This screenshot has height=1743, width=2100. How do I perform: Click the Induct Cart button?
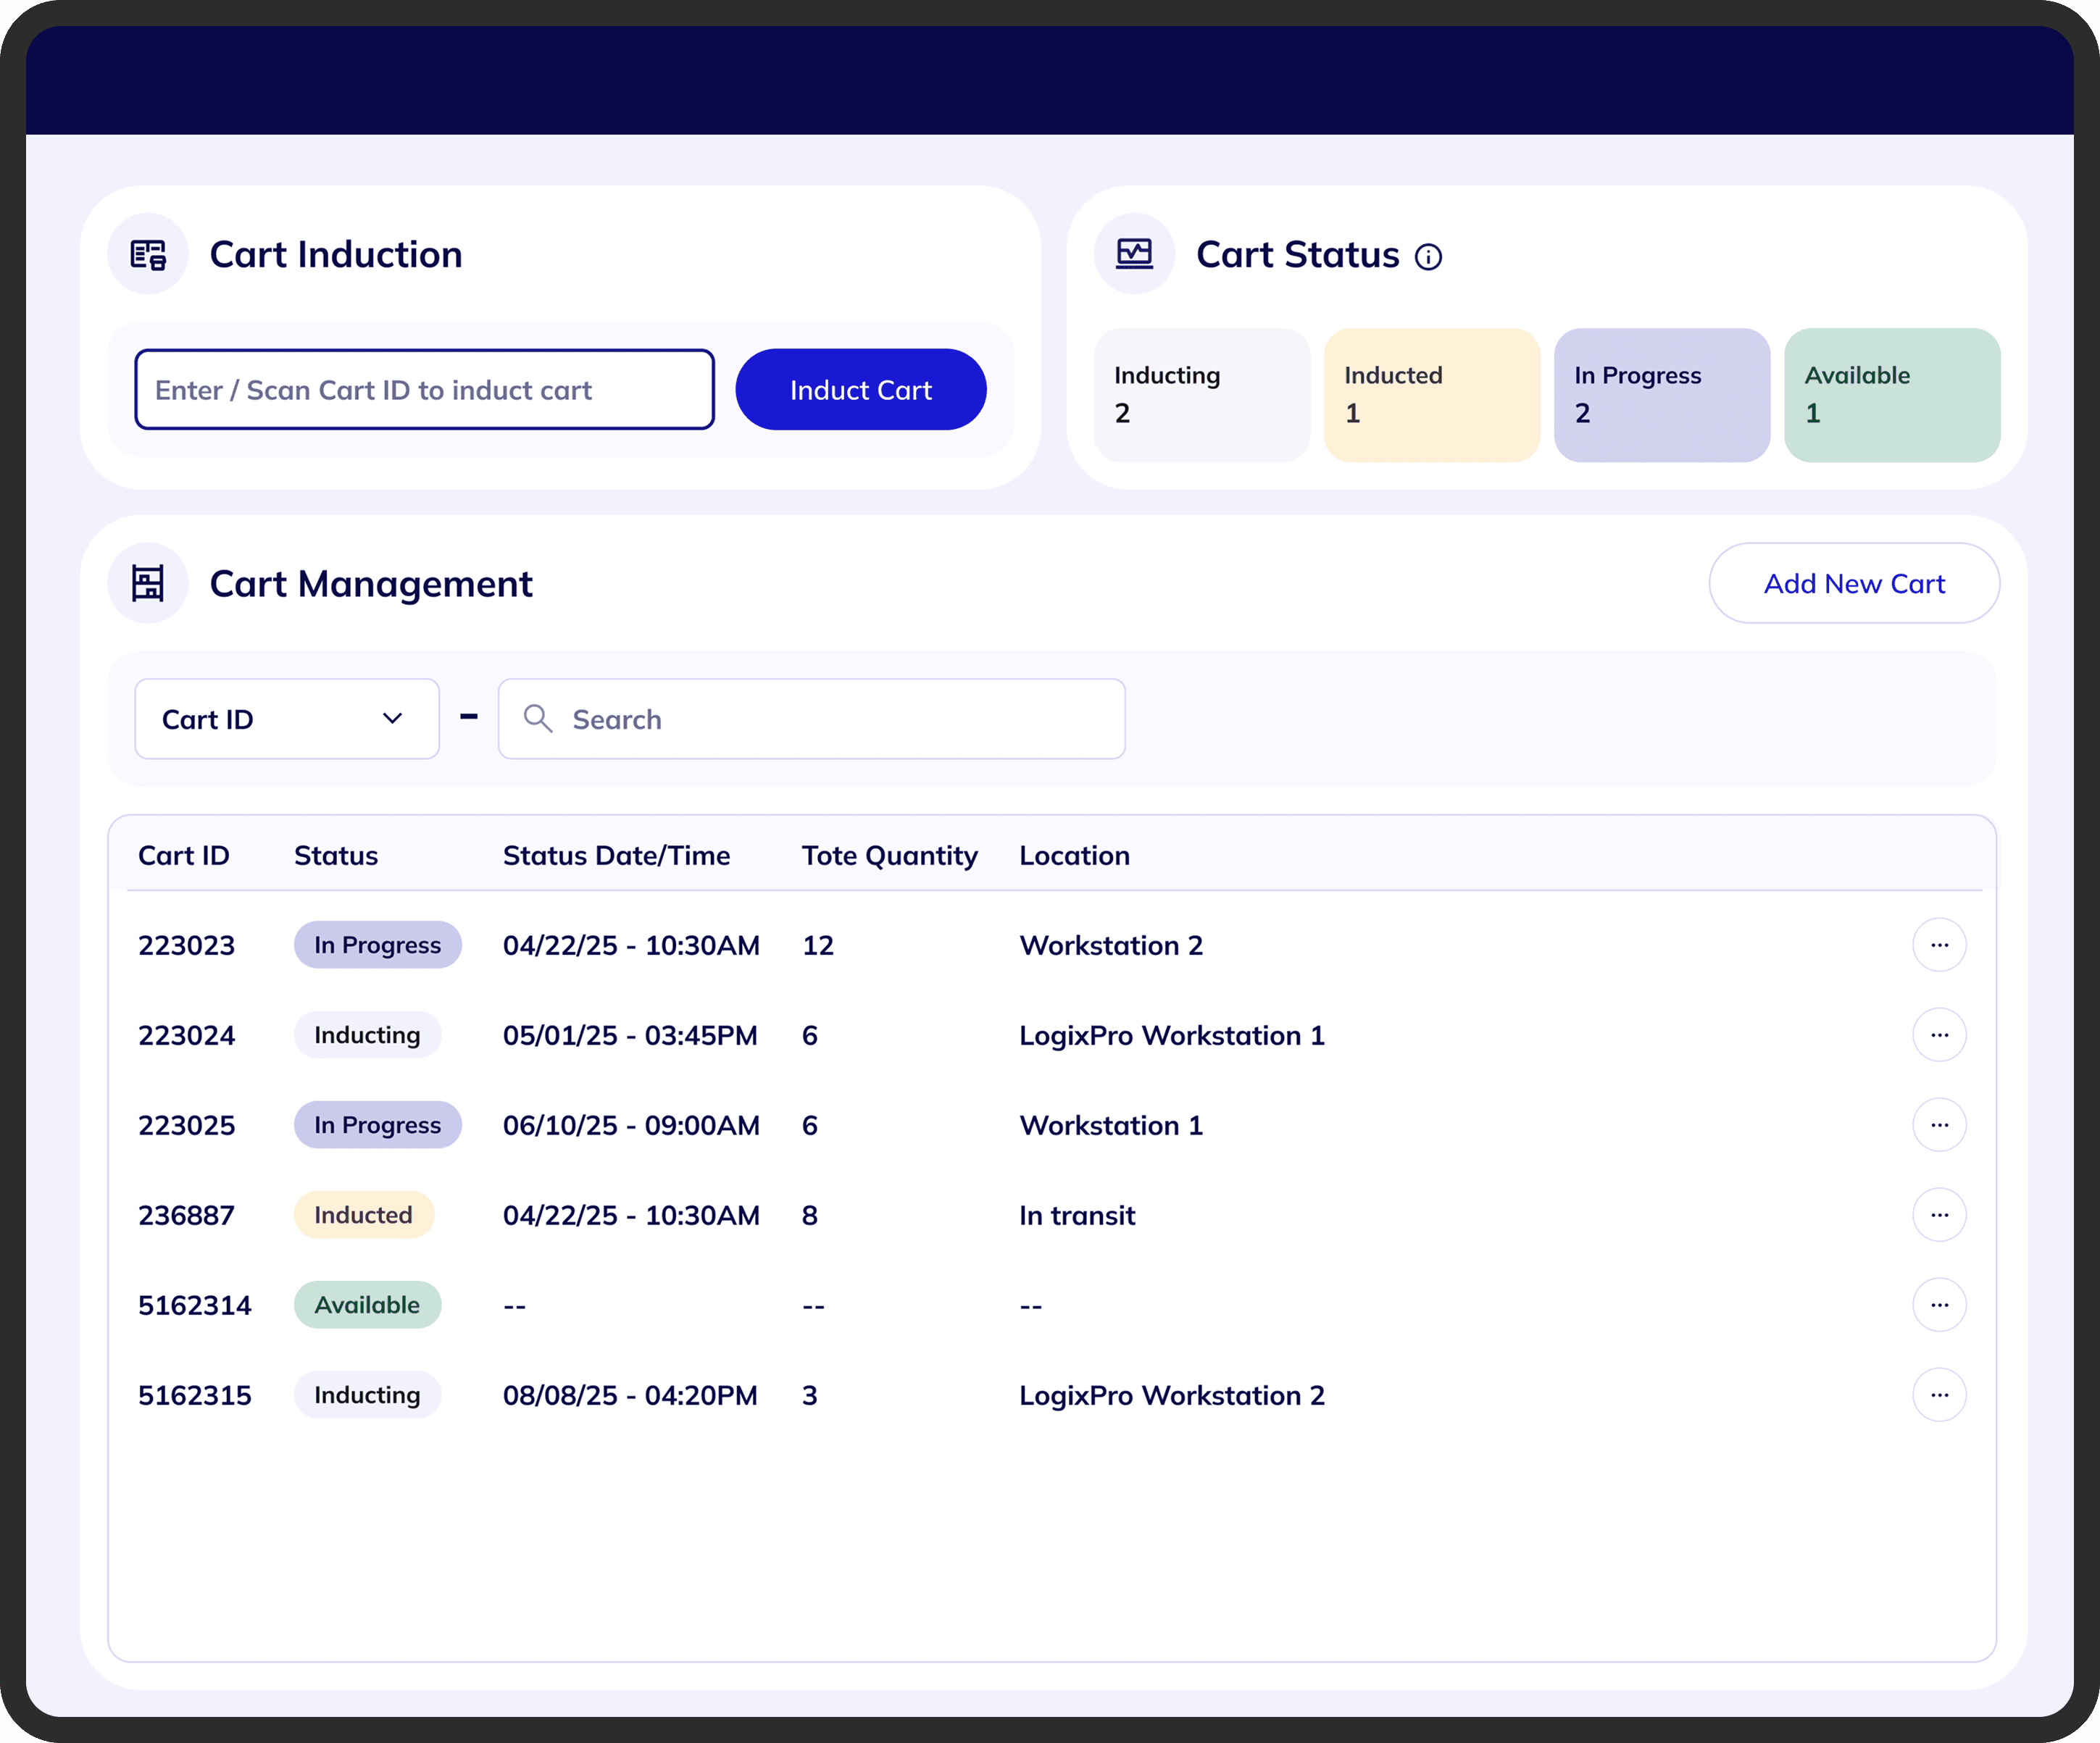pos(861,390)
